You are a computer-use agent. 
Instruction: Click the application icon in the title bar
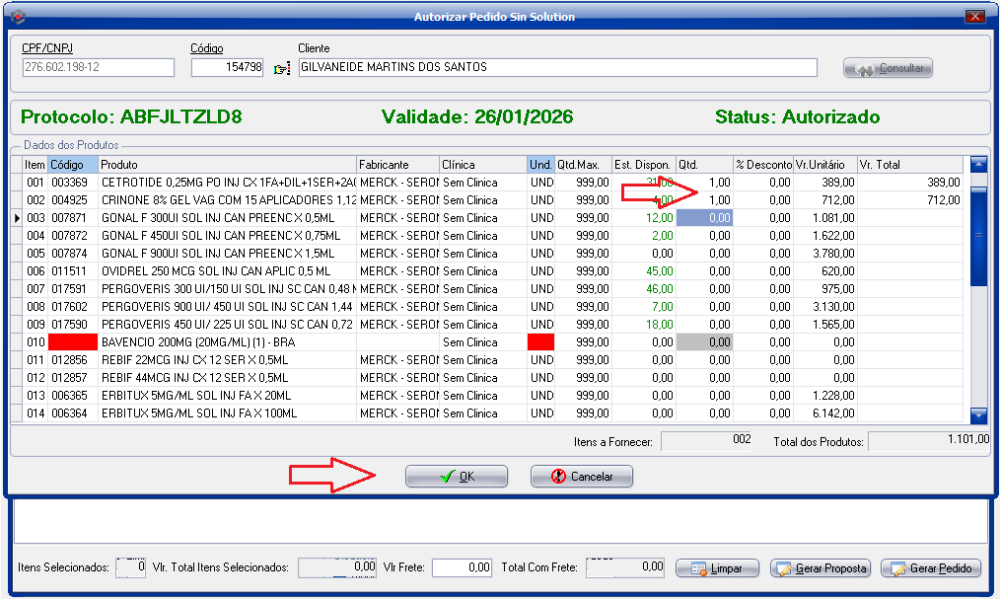point(13,16)
